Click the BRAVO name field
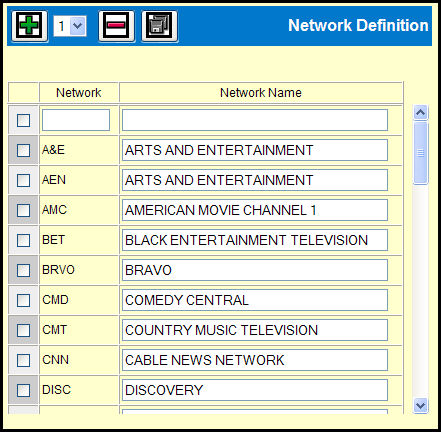 click(x=255, y=270)
